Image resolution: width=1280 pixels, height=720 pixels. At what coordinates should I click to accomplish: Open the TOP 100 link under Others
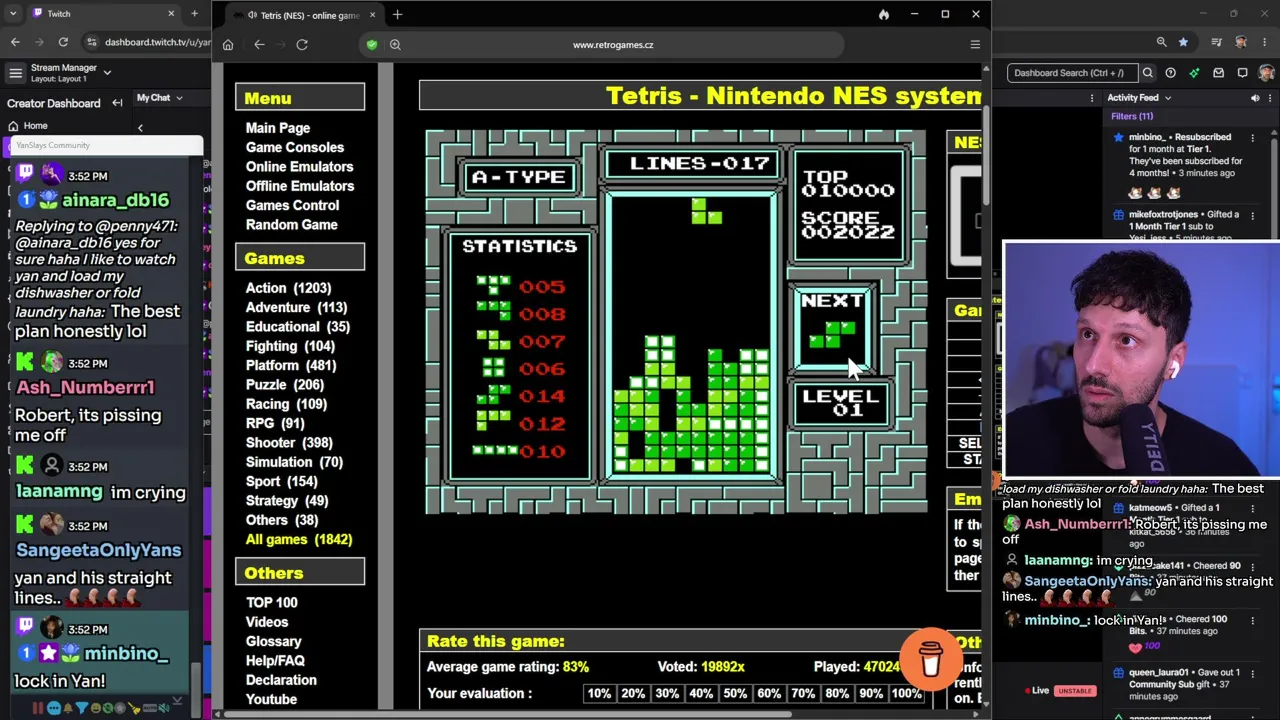coord(272,603)
